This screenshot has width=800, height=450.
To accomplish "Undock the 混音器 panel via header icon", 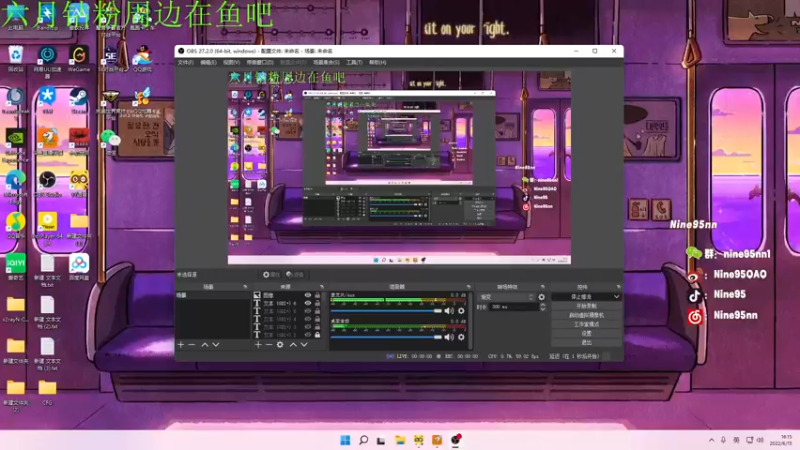I will pos(468,287).
